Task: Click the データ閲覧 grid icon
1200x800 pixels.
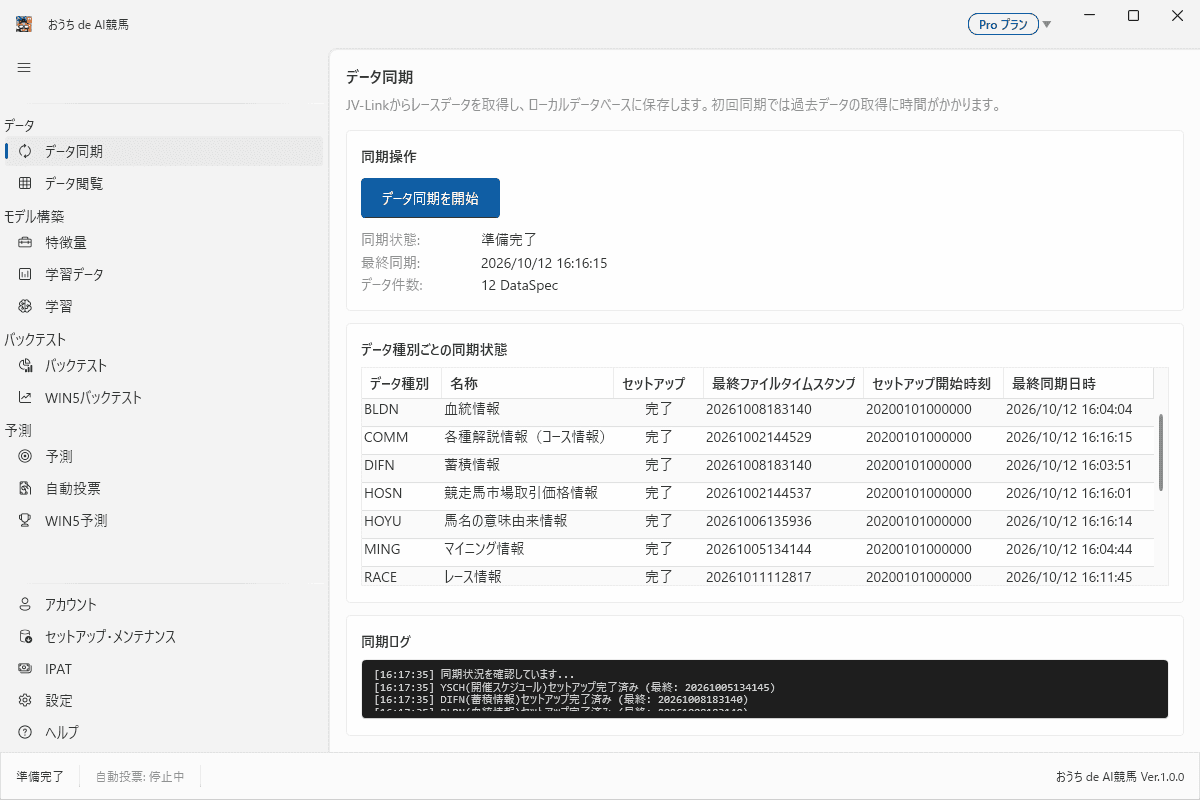Action: coord(25,184)
